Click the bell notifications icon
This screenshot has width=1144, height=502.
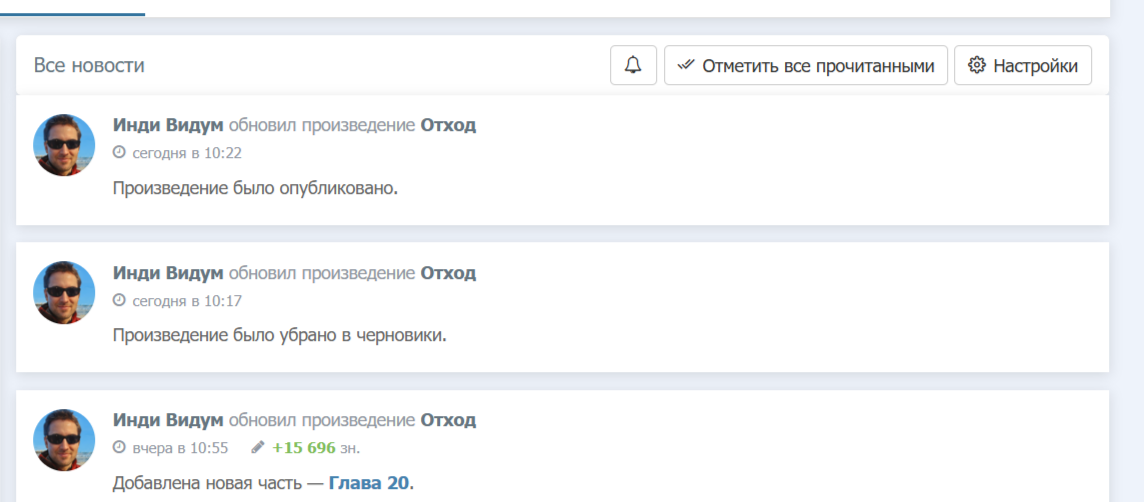tap(633, 66)
